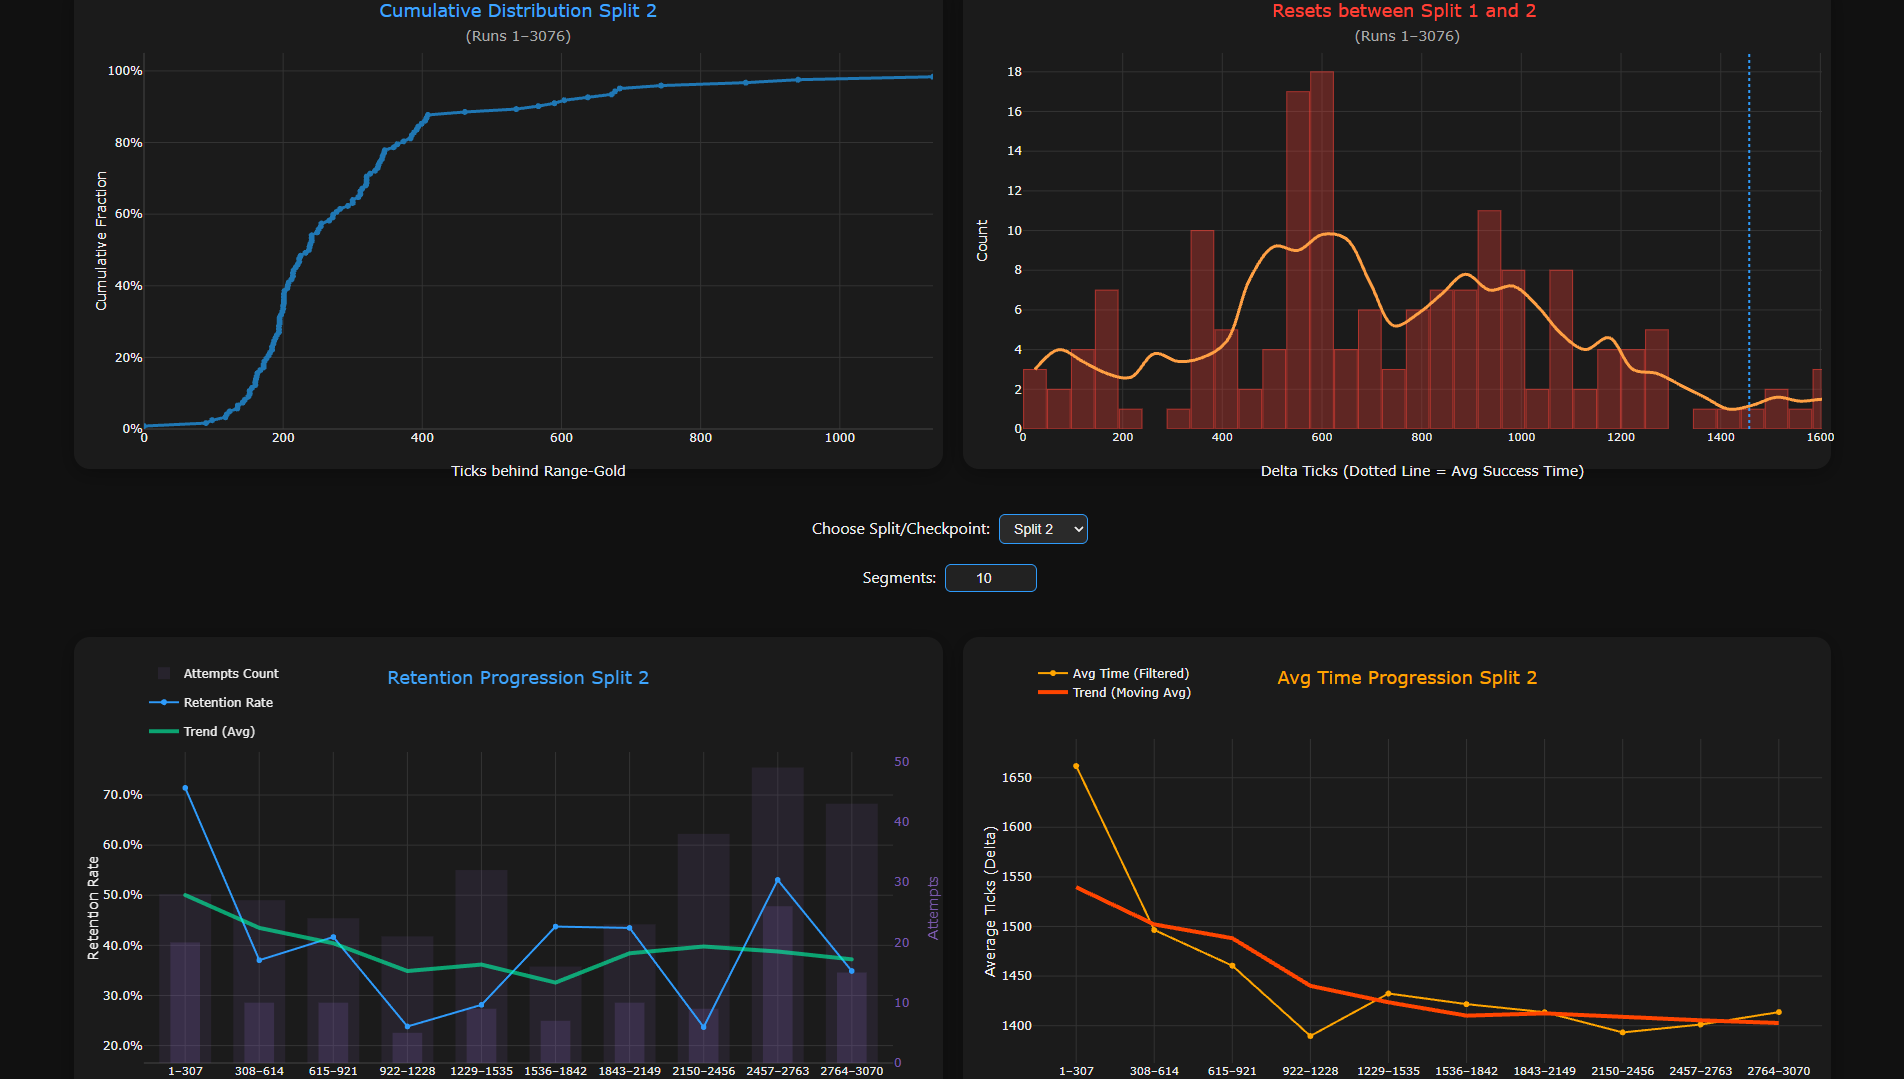The image size is (1904, 1079).
Task: Toggle Retention Rate legend entry
Action: 212,703
